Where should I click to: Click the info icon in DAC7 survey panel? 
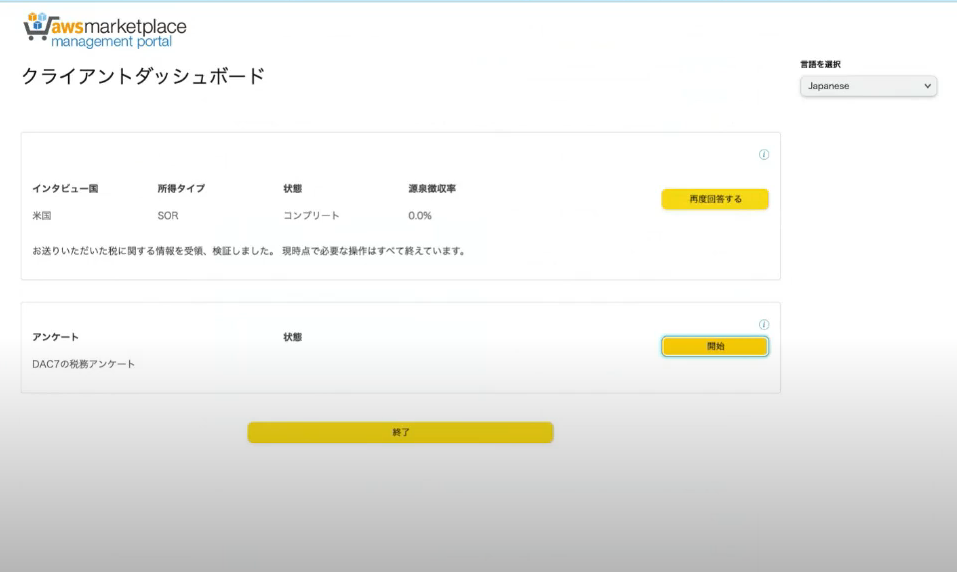click(x=764, y=324)
